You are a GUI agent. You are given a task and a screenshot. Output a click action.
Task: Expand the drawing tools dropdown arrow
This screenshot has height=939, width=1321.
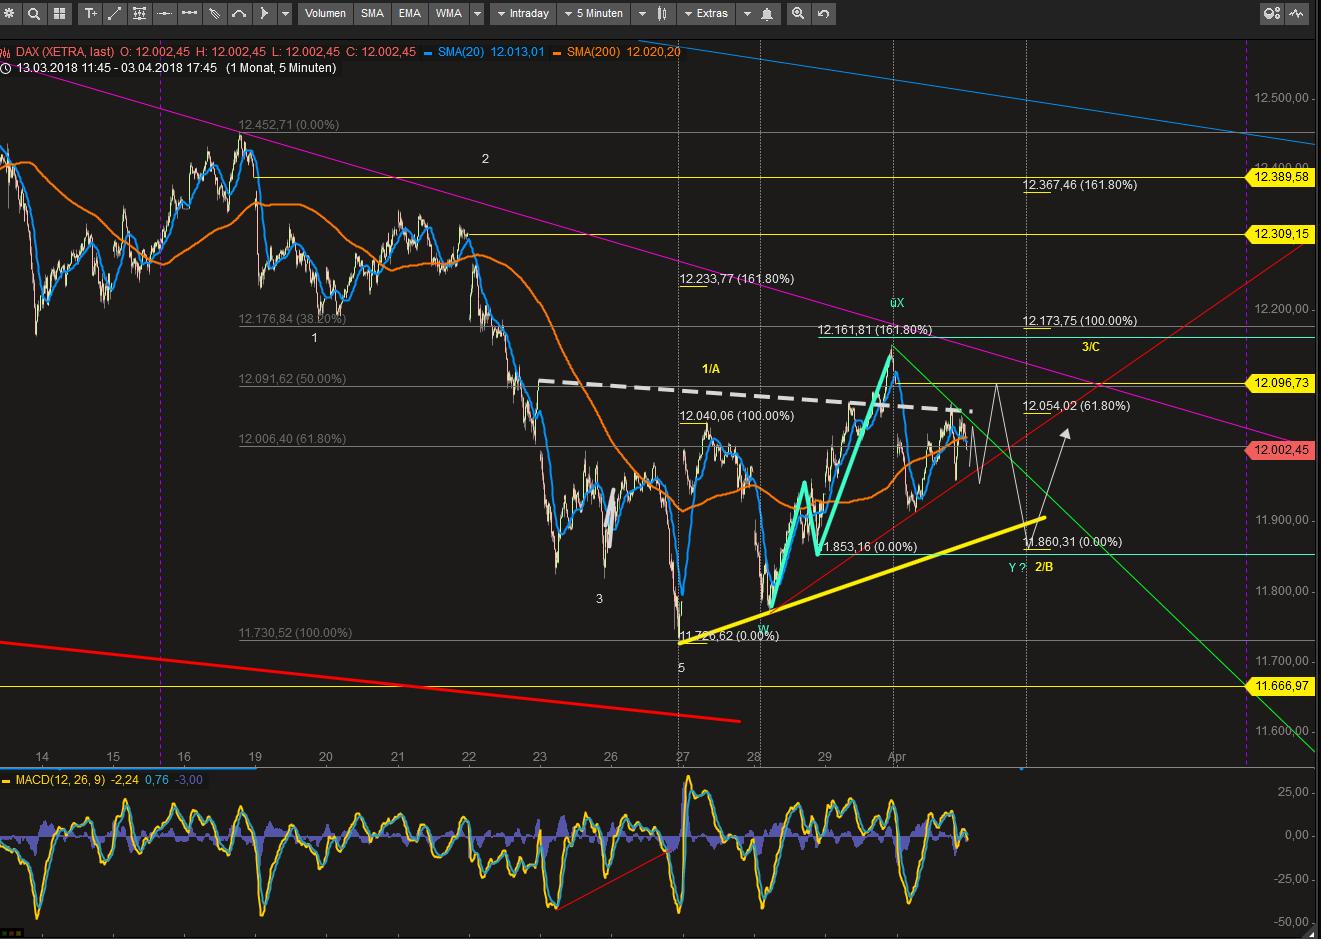click(286, 14)
